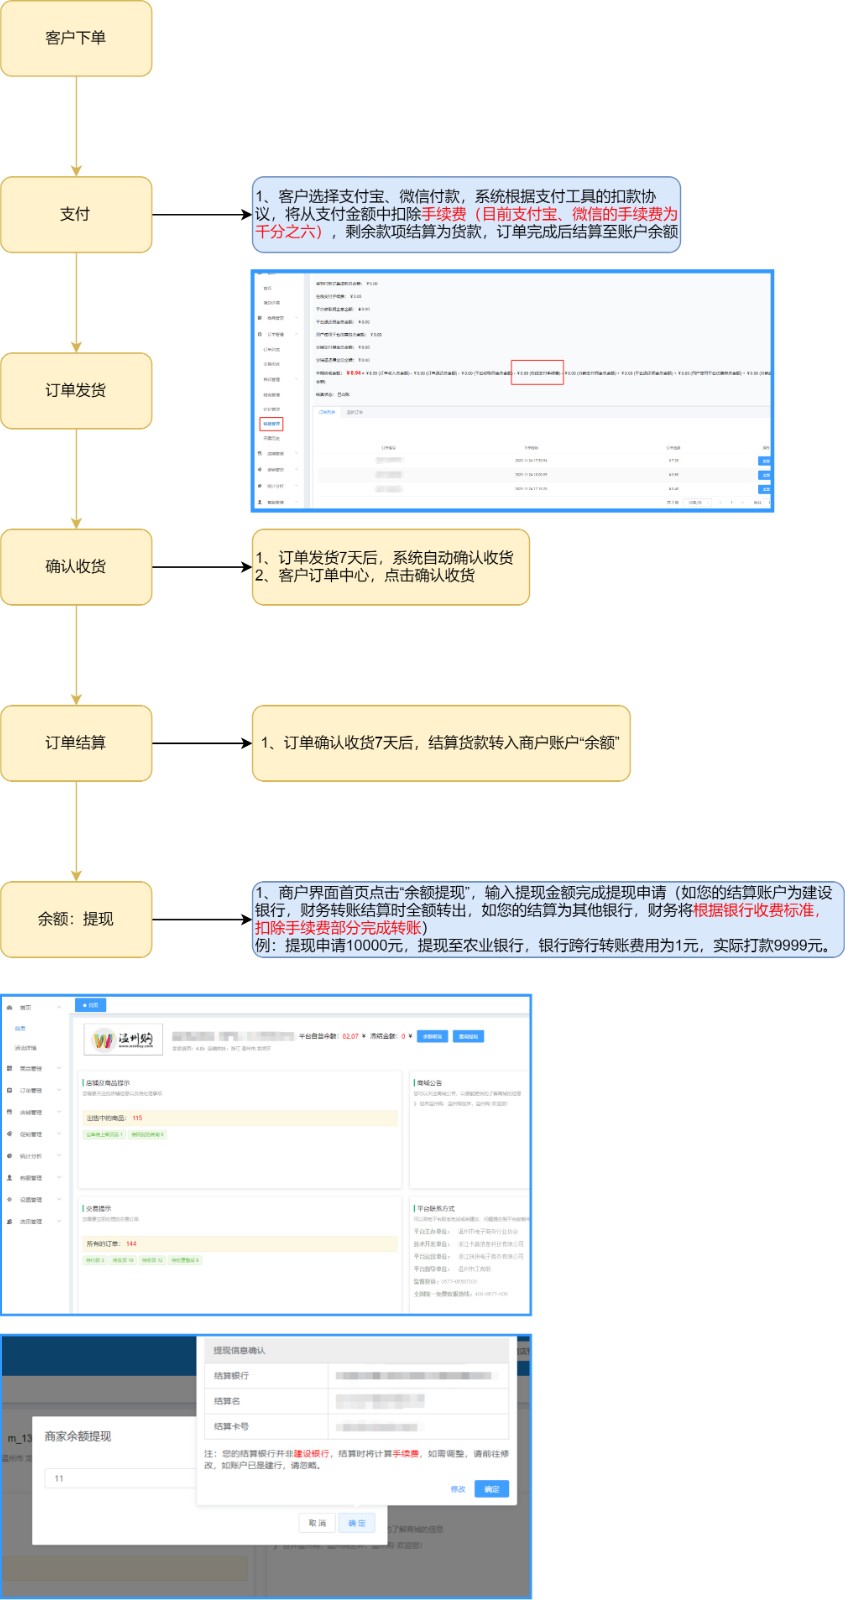The width and height of the screenshot is (845, 1600).
Task: Click the note about 结算货款转入商户账户“余额”
Action: coord(441,743)
